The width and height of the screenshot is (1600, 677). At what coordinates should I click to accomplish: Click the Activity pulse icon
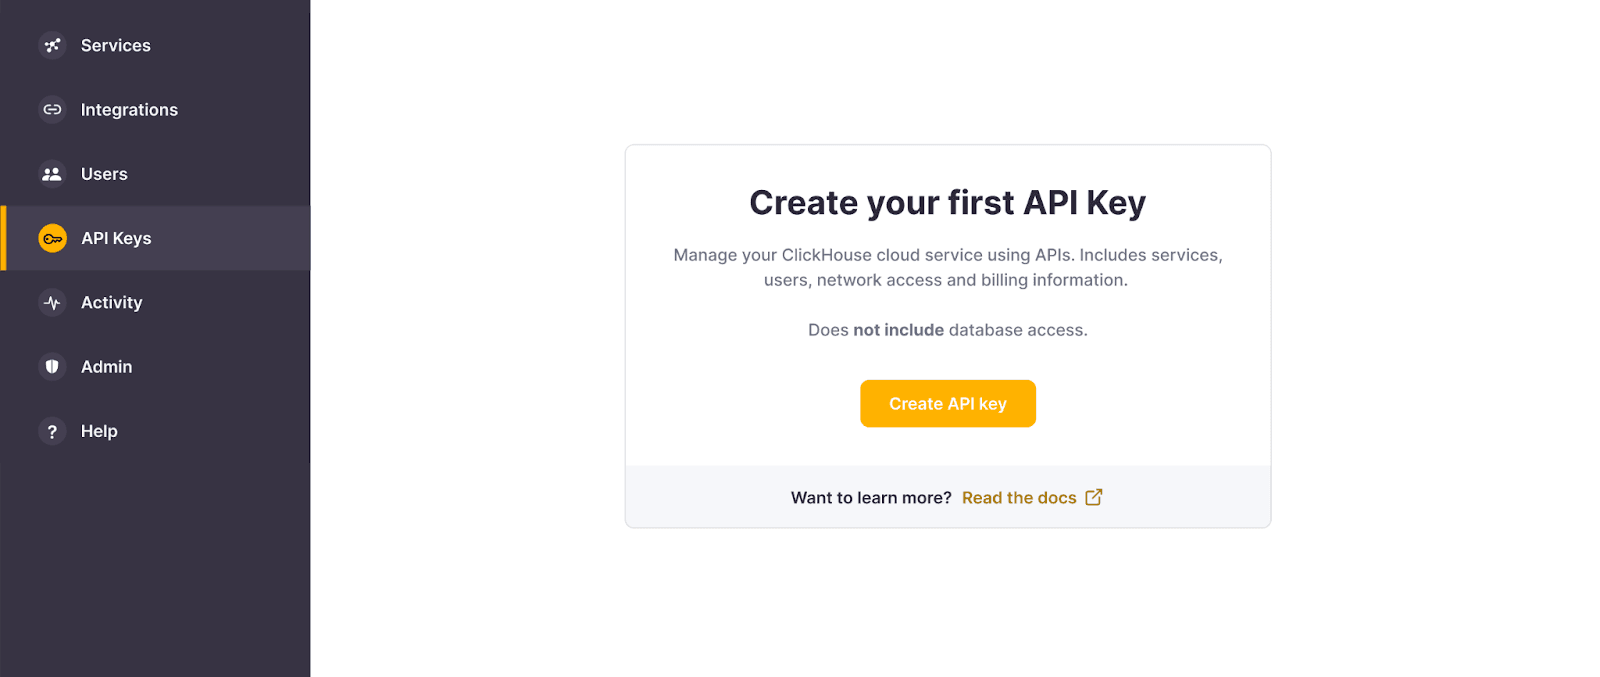coord(52,302)
